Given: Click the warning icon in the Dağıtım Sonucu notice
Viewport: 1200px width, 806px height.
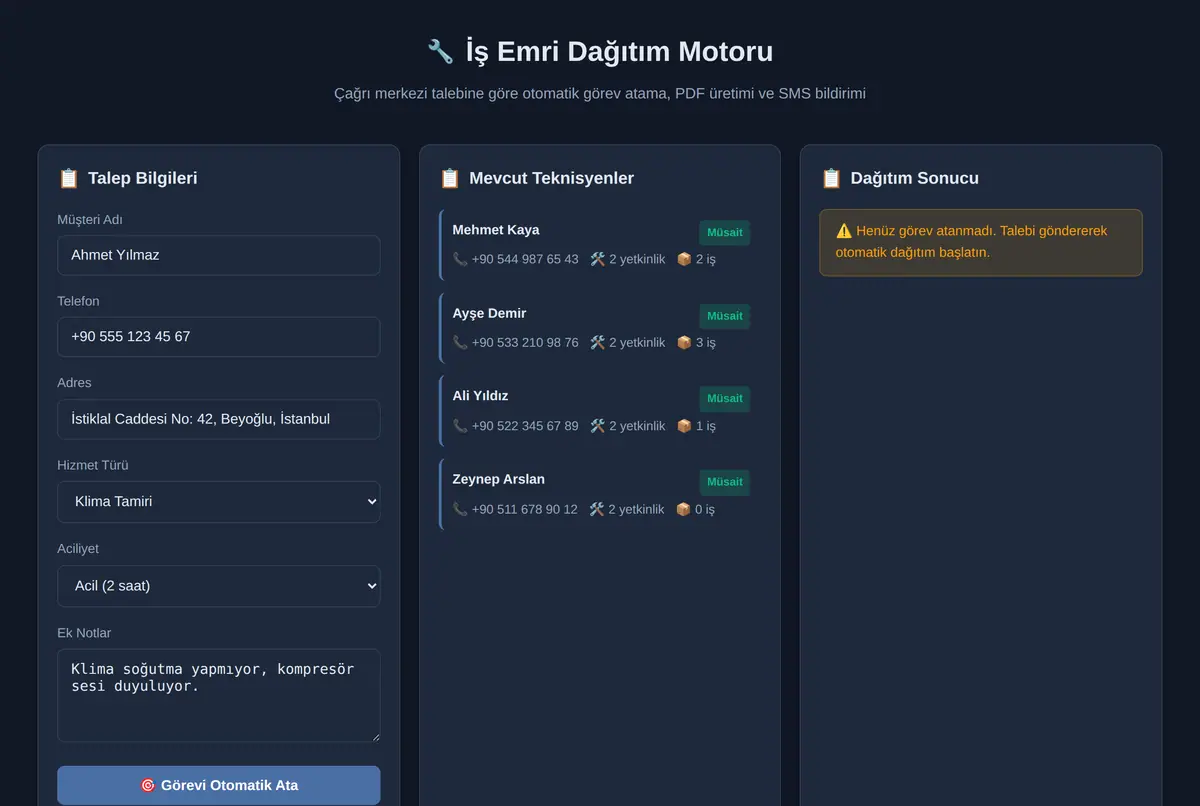Looking at the screenshot, I should (x=844, y=231).
